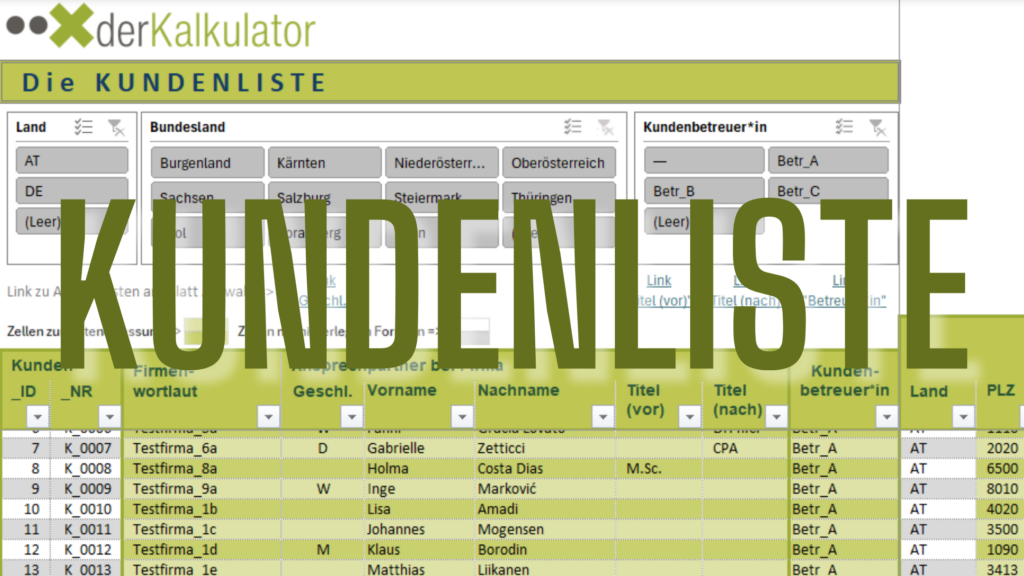The height and width of the screenshot is (576, 1024).
Task: Clear the filter on the Kundenbetreuer*in slicer
Action: coord(877,127)
